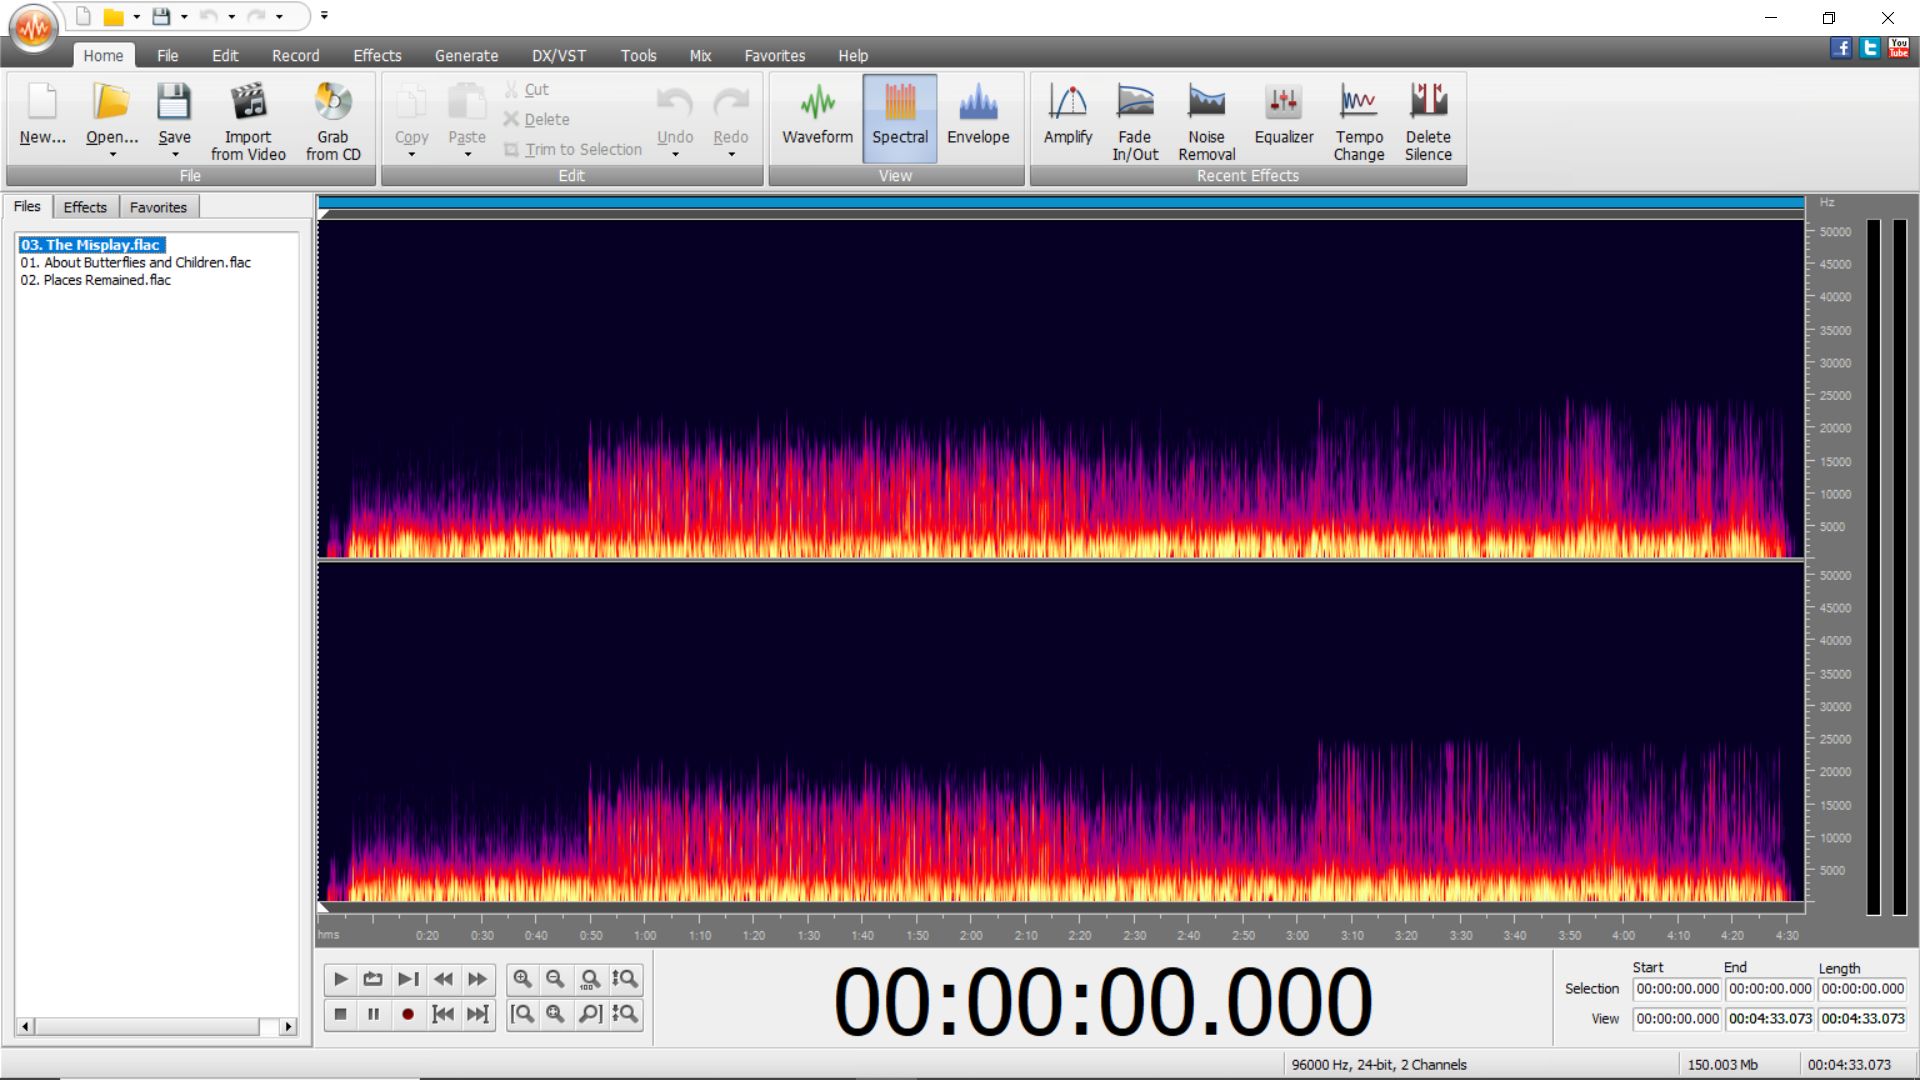Image resolution: width=1920 pixels, height=1080 pixels.
Task: Zoom in horizontally
Action: [522, 979]
